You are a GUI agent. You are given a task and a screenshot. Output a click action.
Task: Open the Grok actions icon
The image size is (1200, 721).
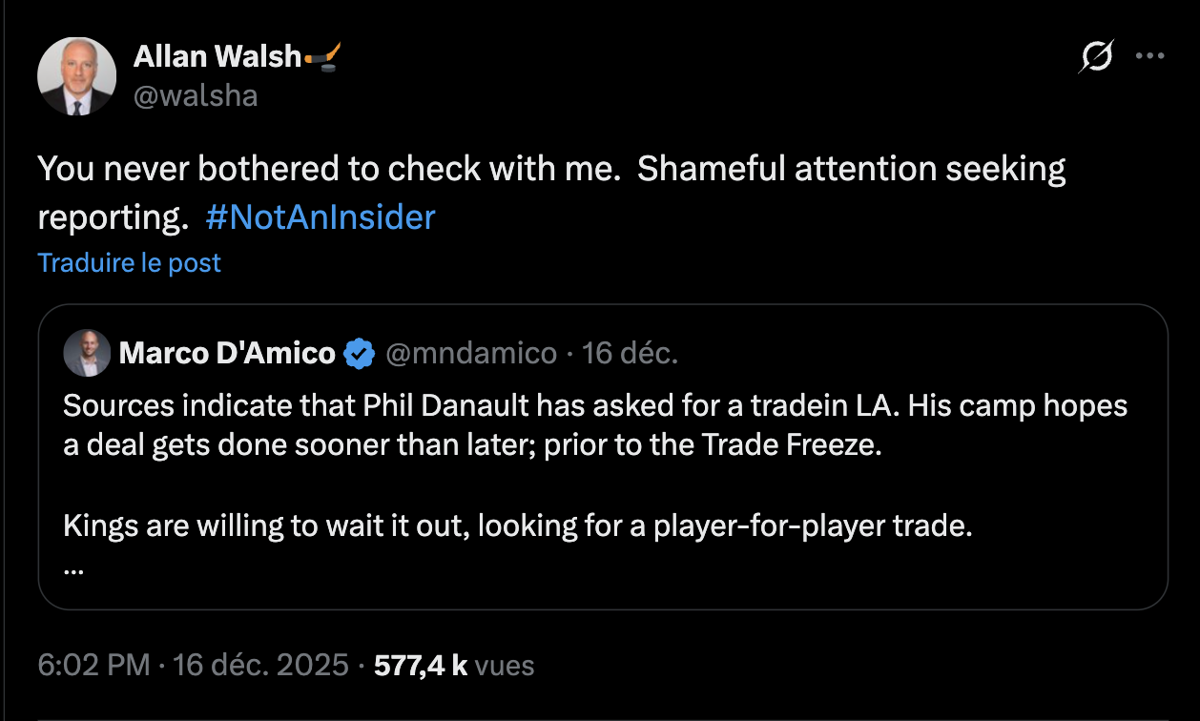coord(1095,60)
